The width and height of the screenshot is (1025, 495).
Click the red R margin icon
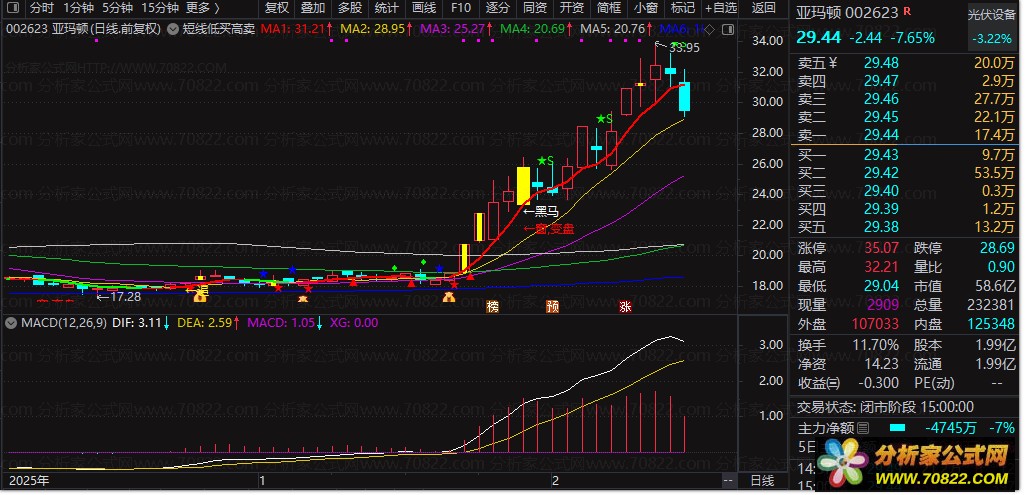(906, 10)
